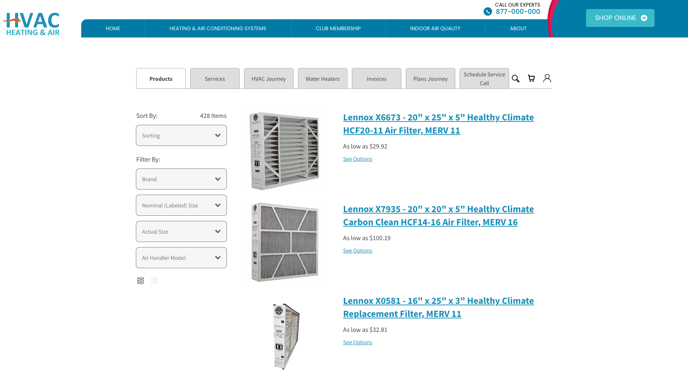Switch to list view layout icon

(x=140, y=280)
